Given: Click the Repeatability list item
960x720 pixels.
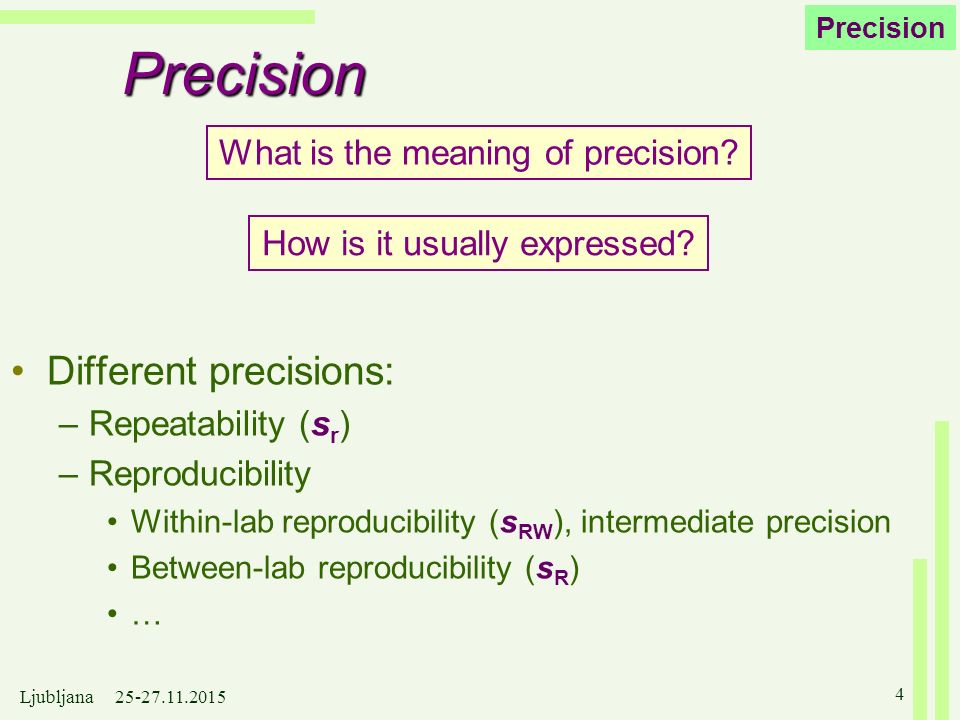Looking at the screenshot, I should pyautogui.click(x=220, y=424).
